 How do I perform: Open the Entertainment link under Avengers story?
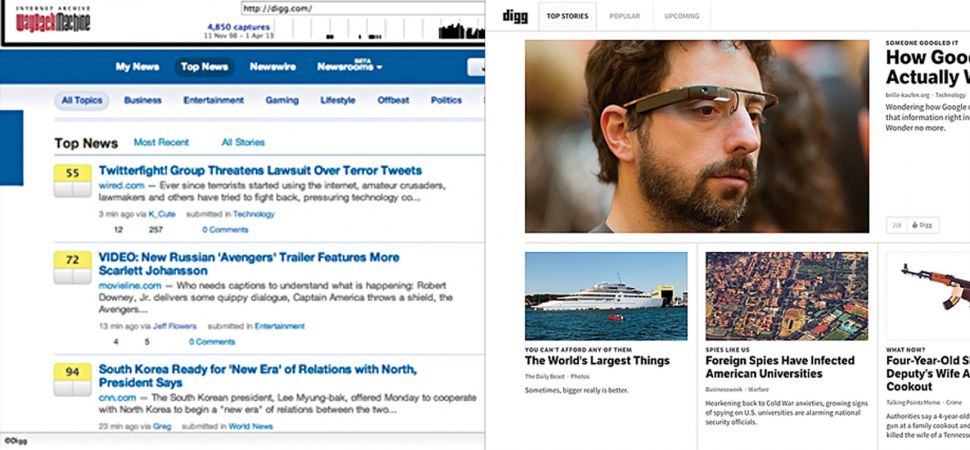click(x=280, y=326)
